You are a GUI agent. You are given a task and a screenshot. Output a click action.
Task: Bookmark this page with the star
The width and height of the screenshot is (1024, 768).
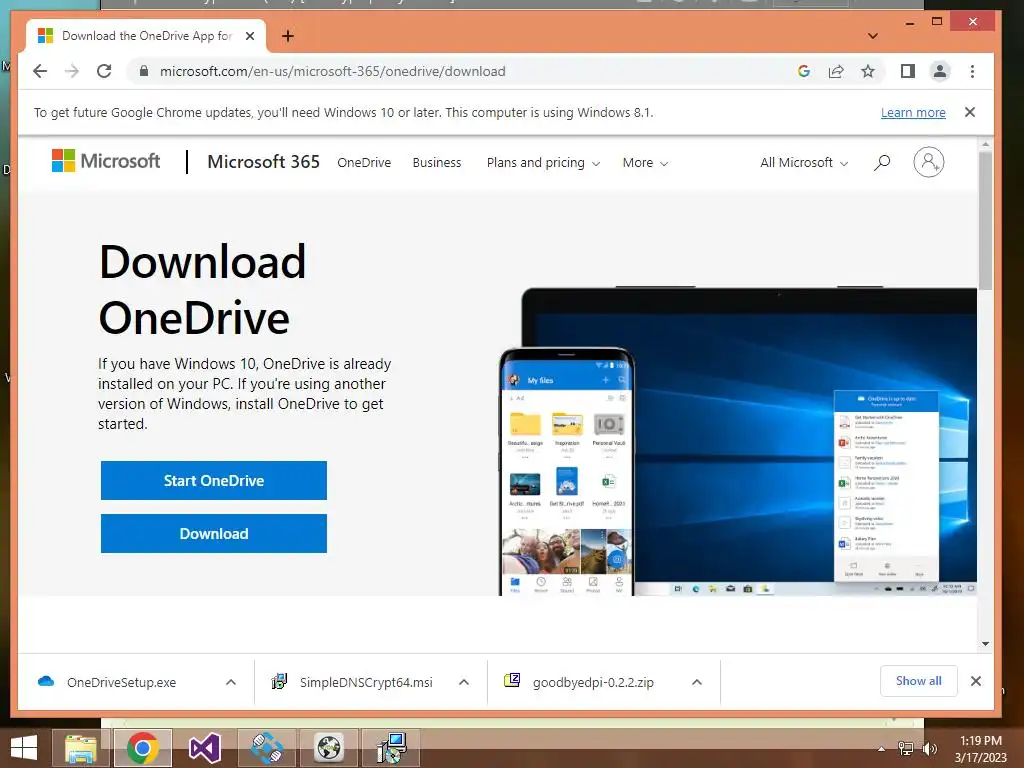coord(868,71)
